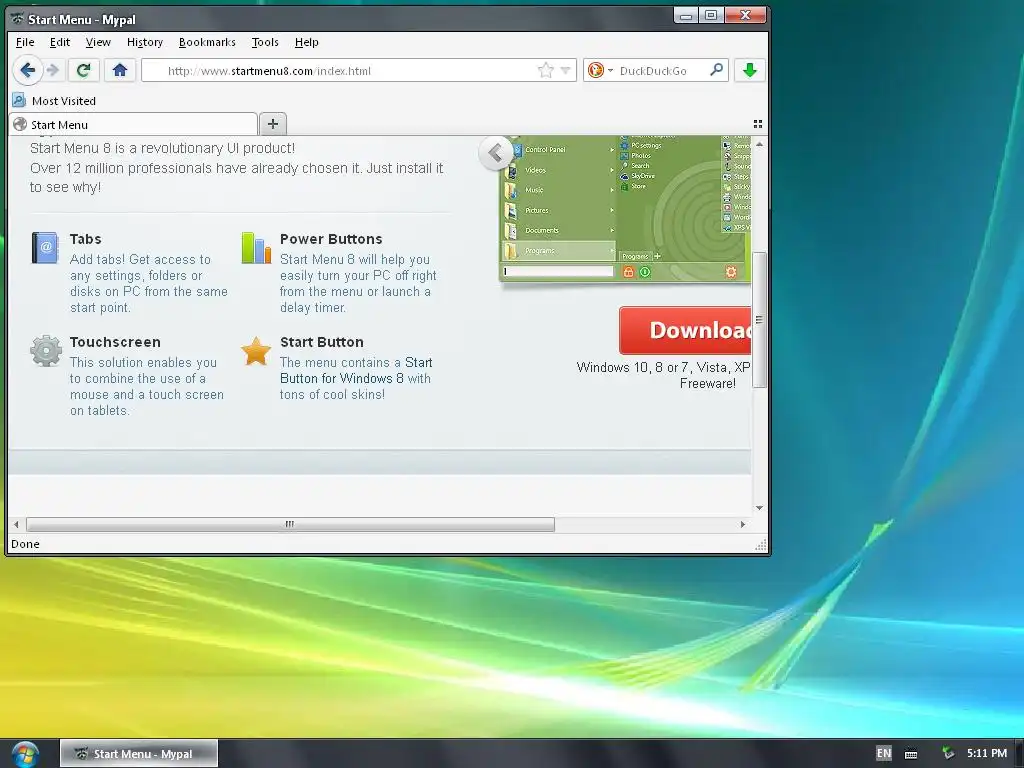Viewport: 1024px width, 768px height.
Task: Click the Tabs address book icon
Action: 45,248
